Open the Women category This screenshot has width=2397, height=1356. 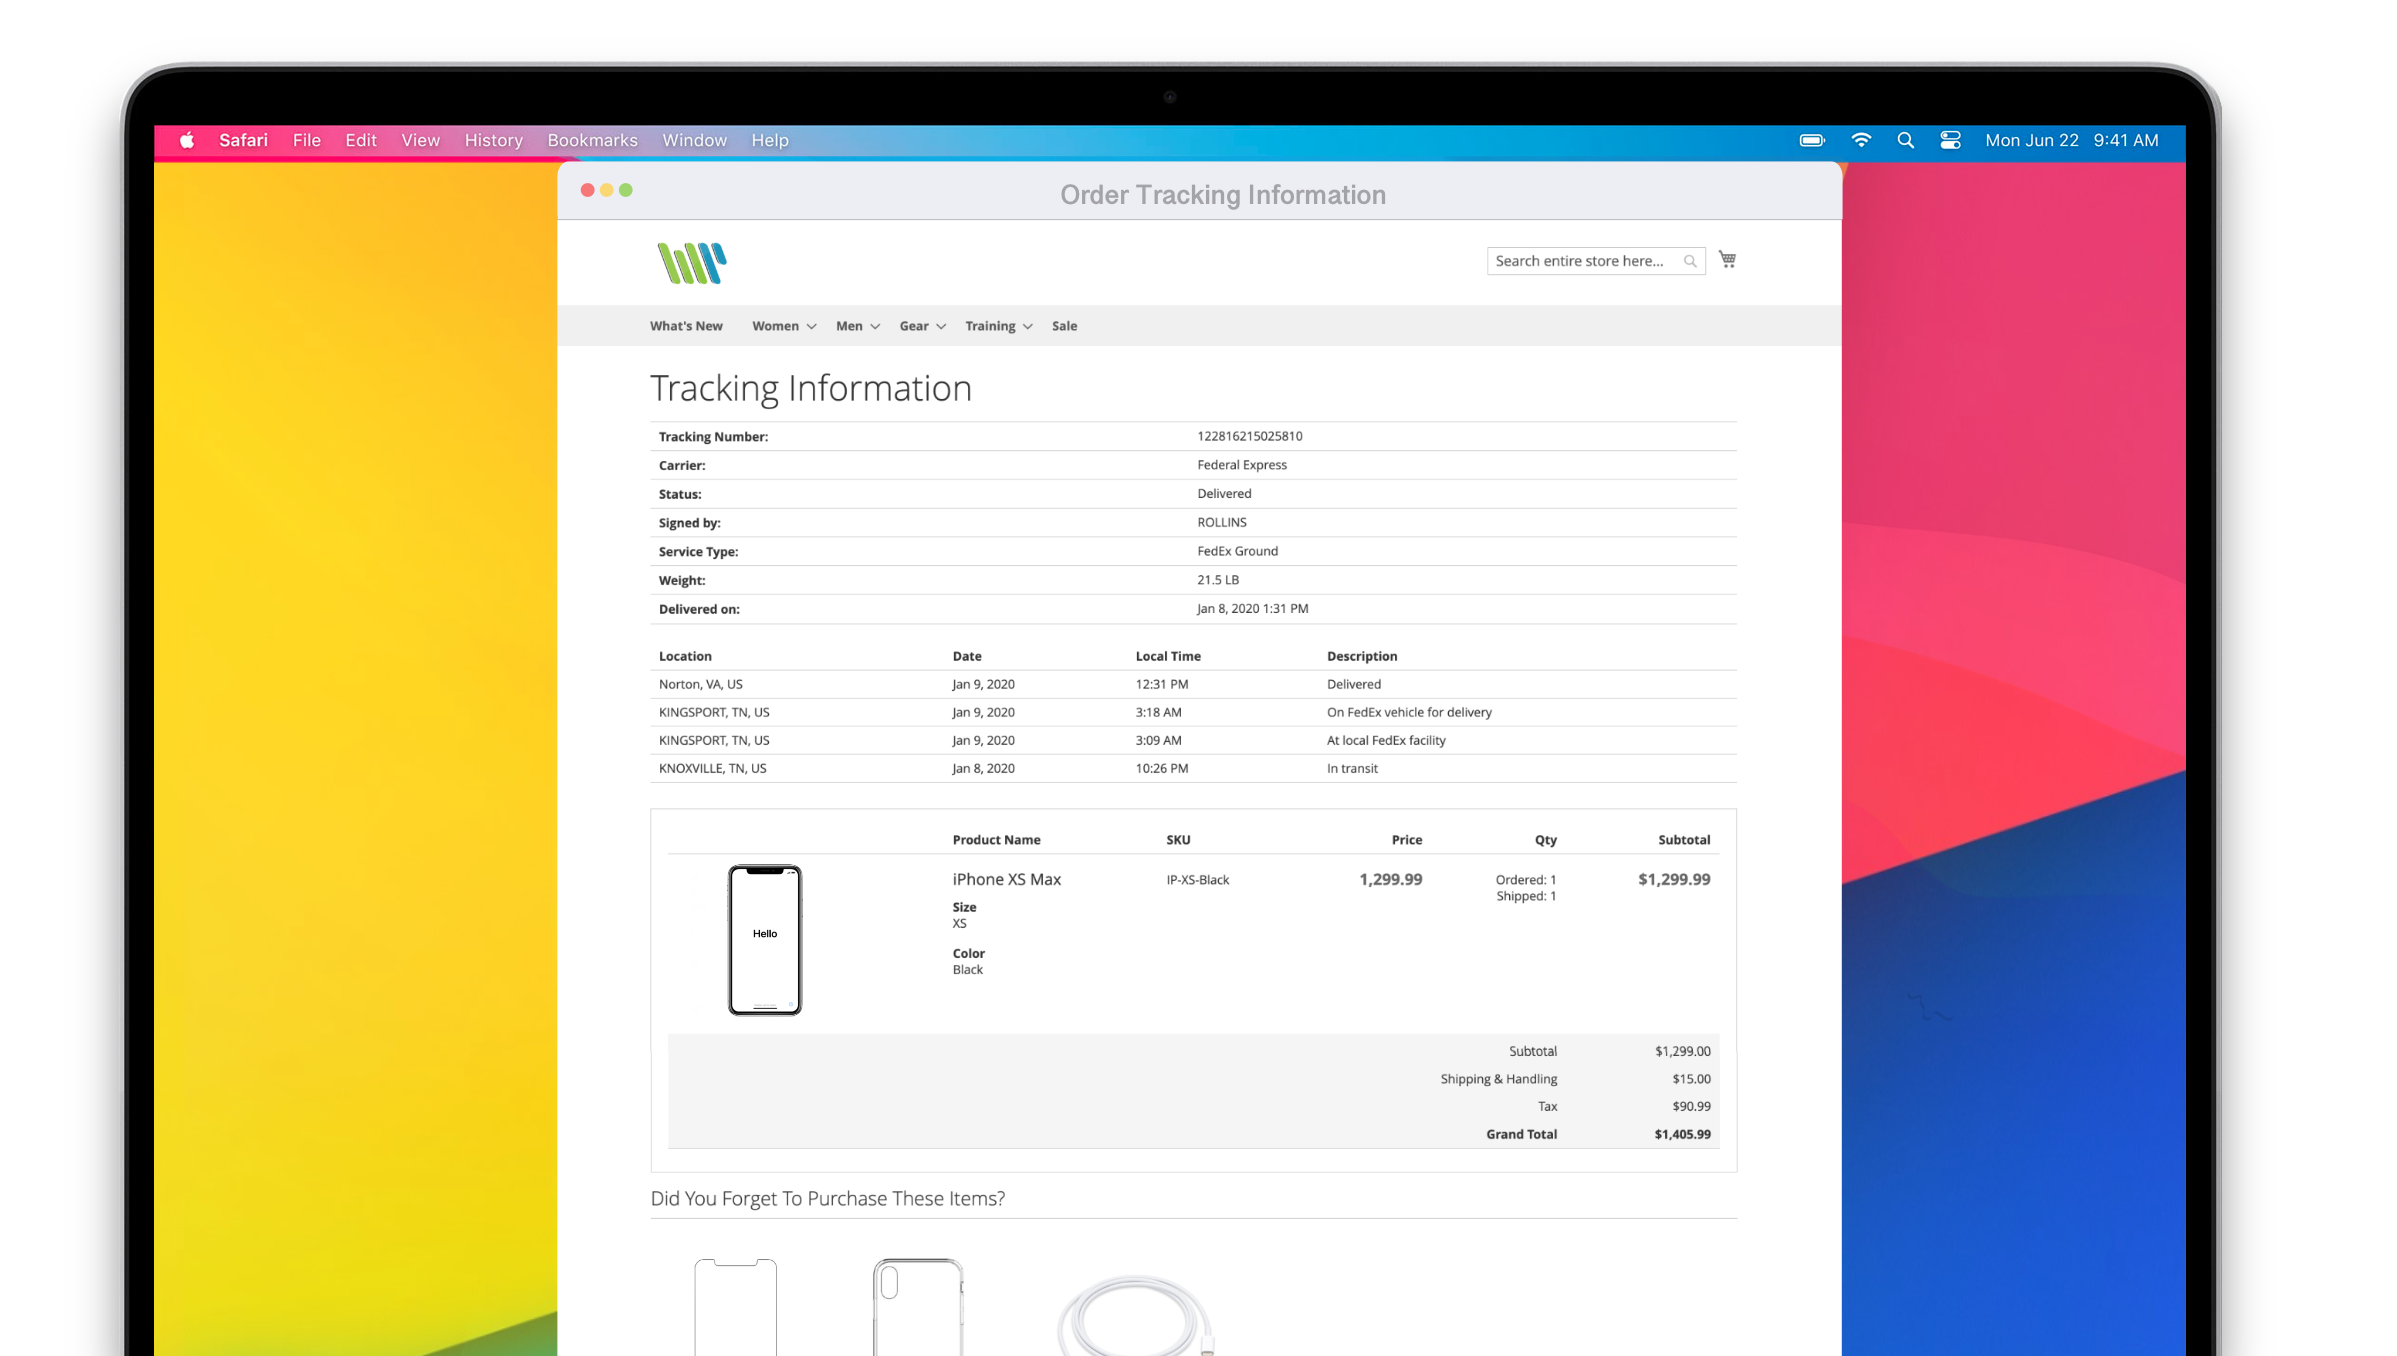tap(776, 326)
